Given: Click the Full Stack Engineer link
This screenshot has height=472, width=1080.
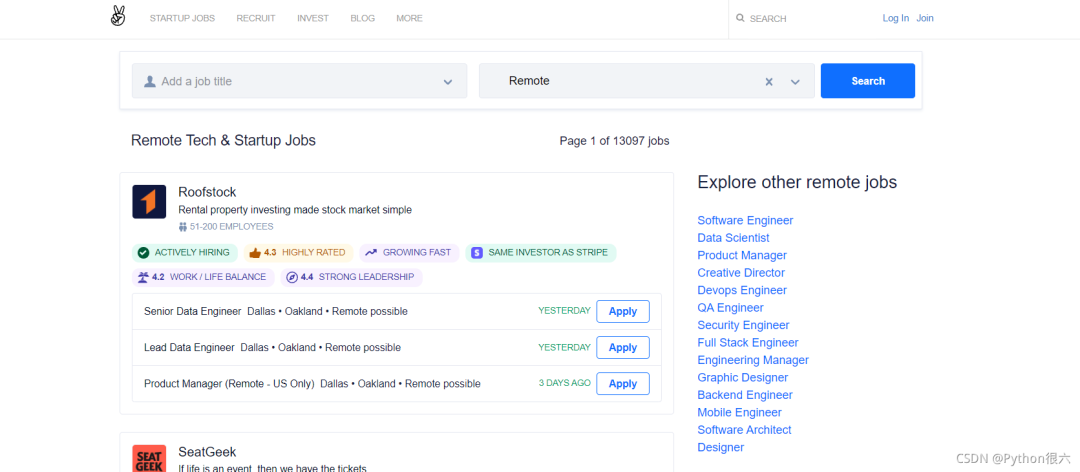Looking at the screenshot, I should click(748, 342).
